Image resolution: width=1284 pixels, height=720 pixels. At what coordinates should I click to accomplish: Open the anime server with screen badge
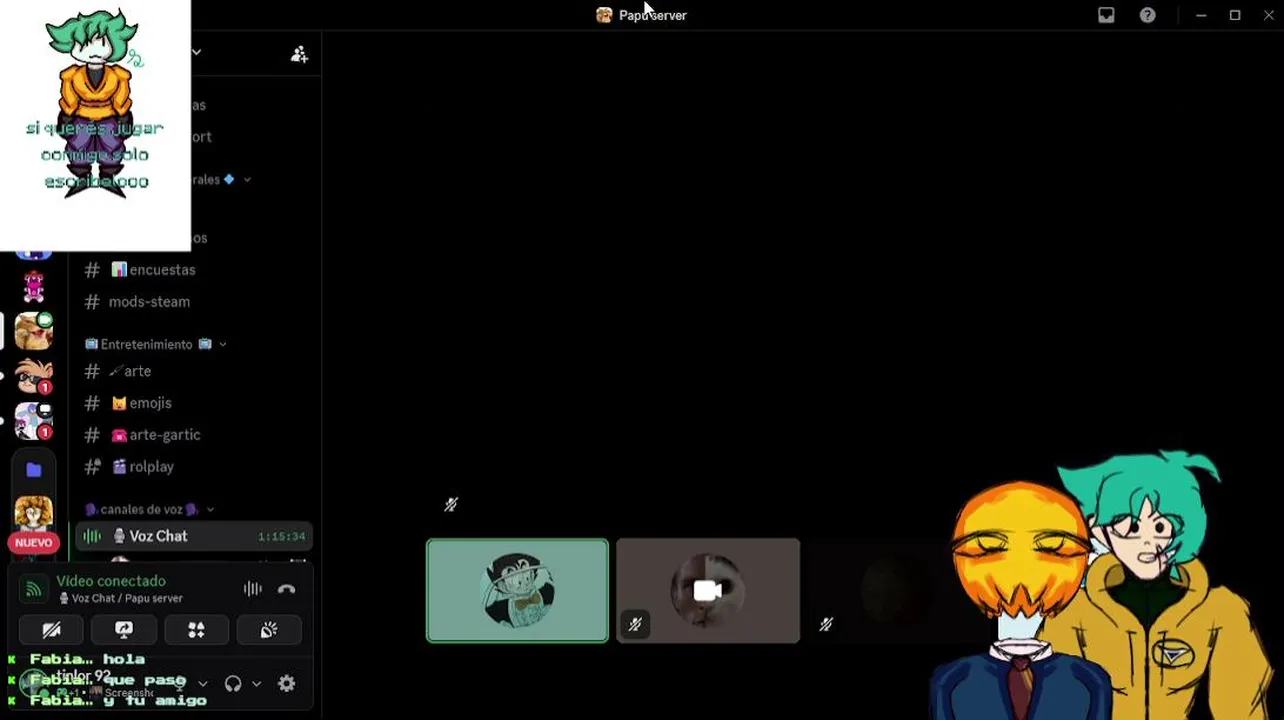coord(34,421)
